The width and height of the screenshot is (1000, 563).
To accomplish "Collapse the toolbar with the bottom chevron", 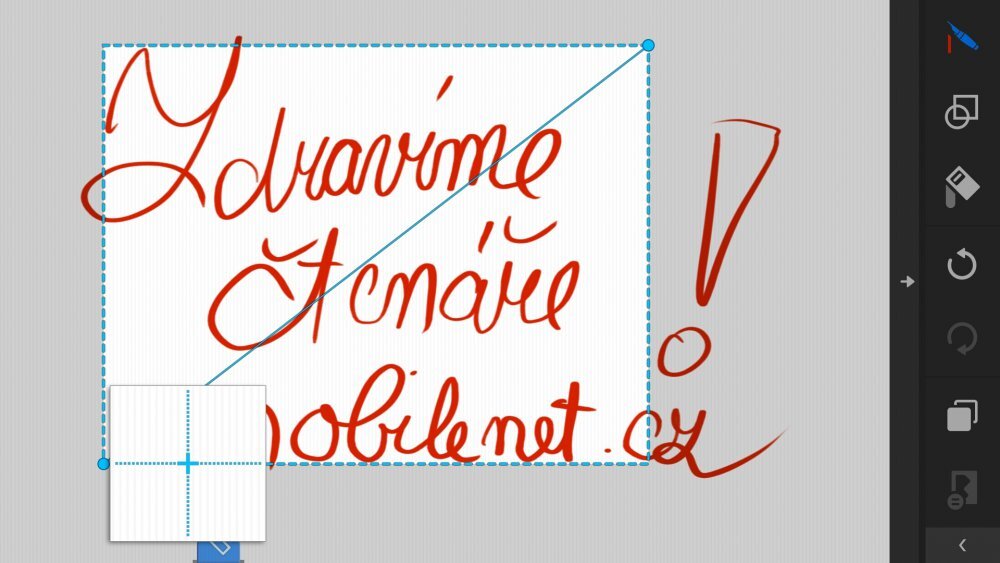I will click(962, 545).
